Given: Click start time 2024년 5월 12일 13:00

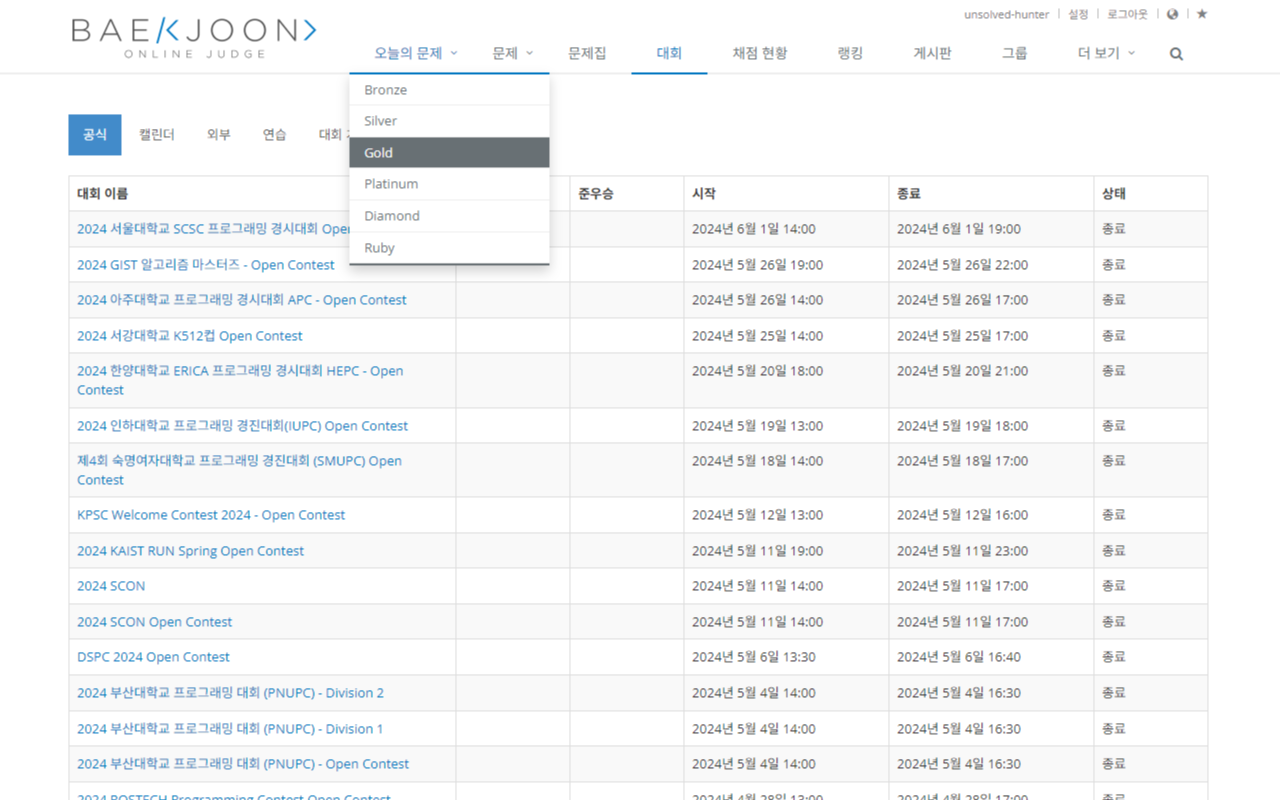Looking at the screenshot, I should [x=758, y=515].
